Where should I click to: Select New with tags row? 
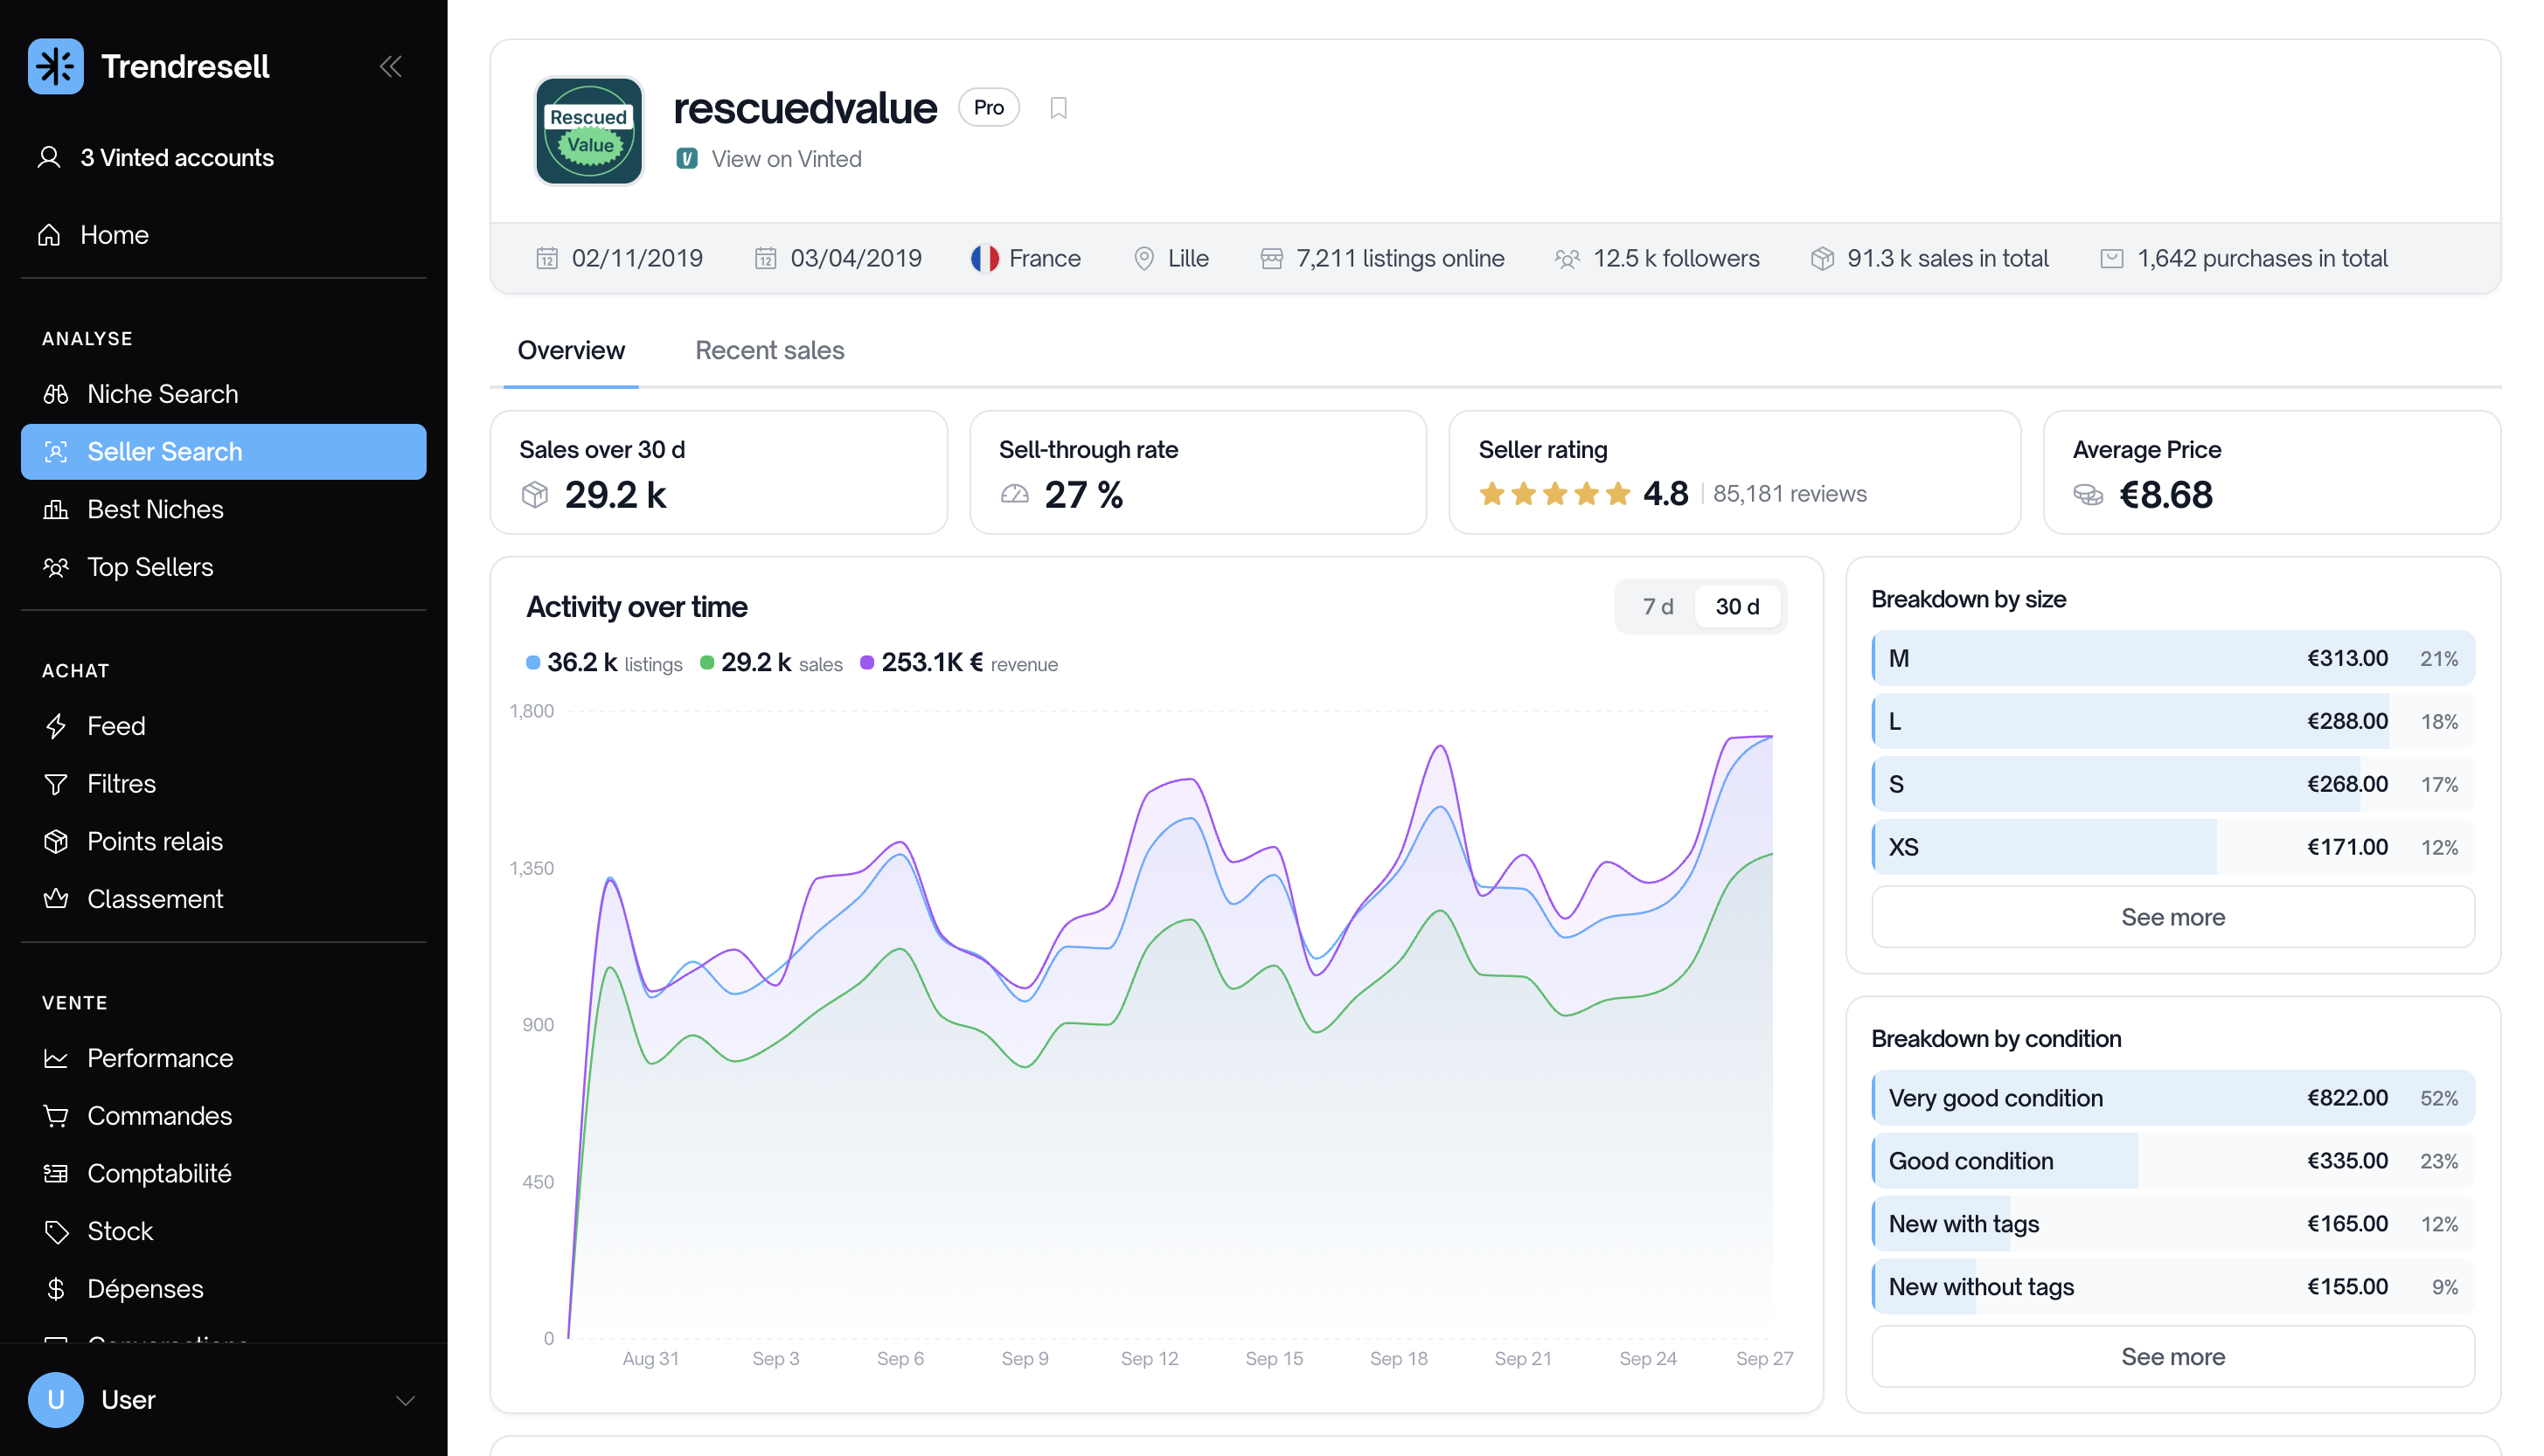tap(2173, 1224)
